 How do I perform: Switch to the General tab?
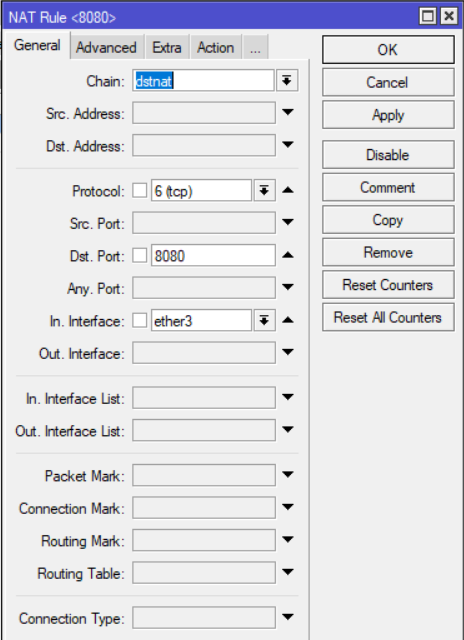[x=37, y=45]
